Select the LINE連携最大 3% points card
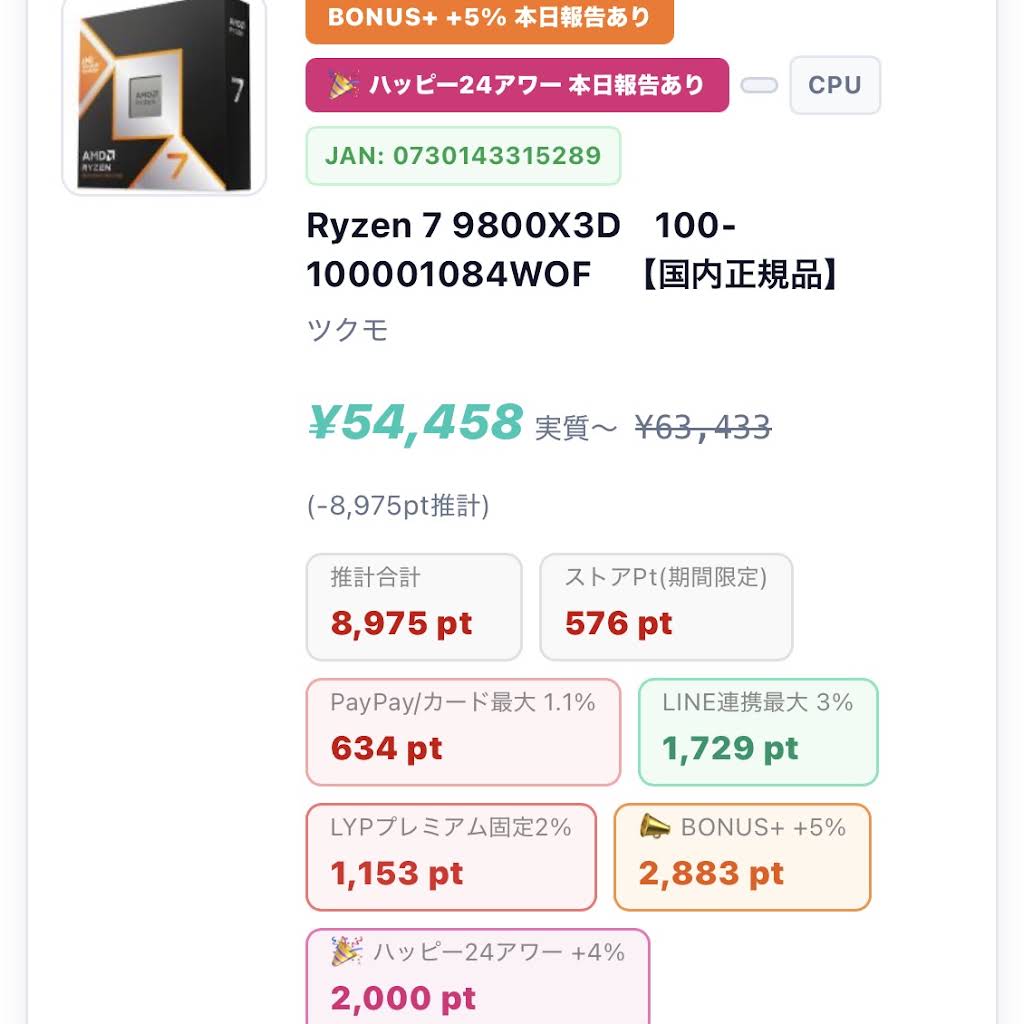This screenshot has width=1024, height=1024. [x=758, y=732]
